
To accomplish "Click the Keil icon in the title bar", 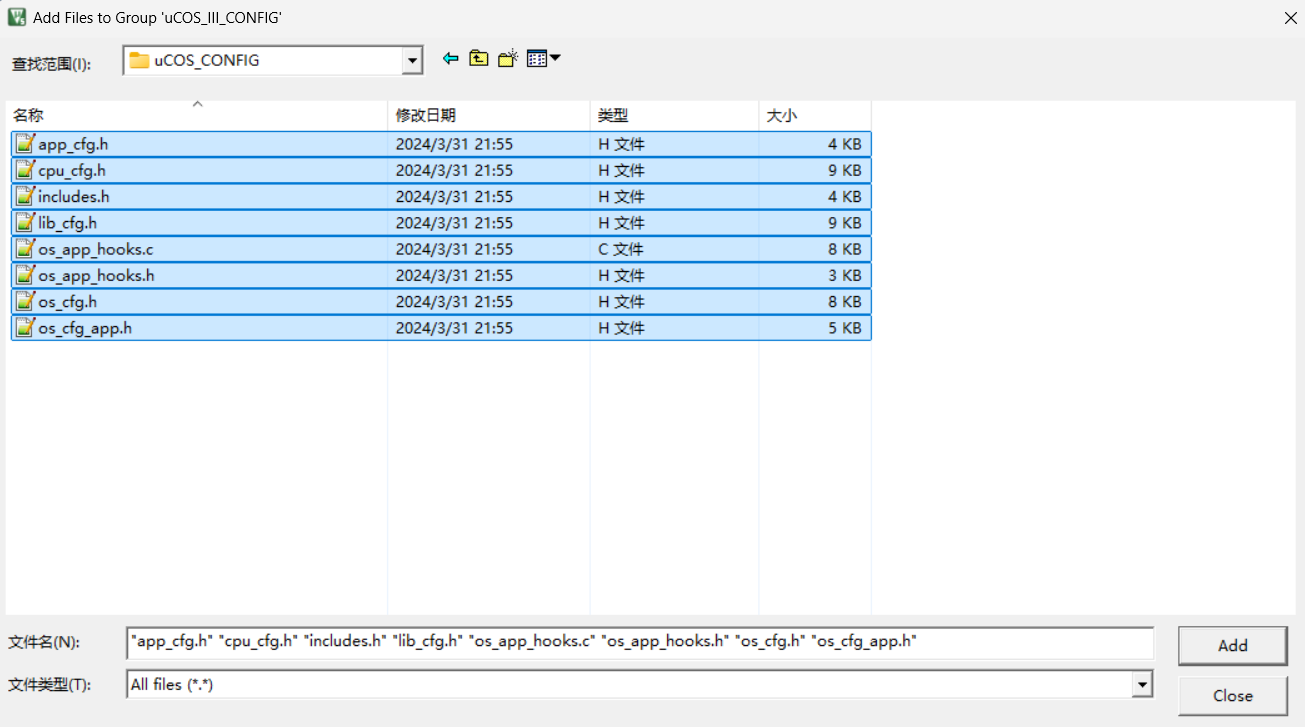I will click(x=17, y=17).
